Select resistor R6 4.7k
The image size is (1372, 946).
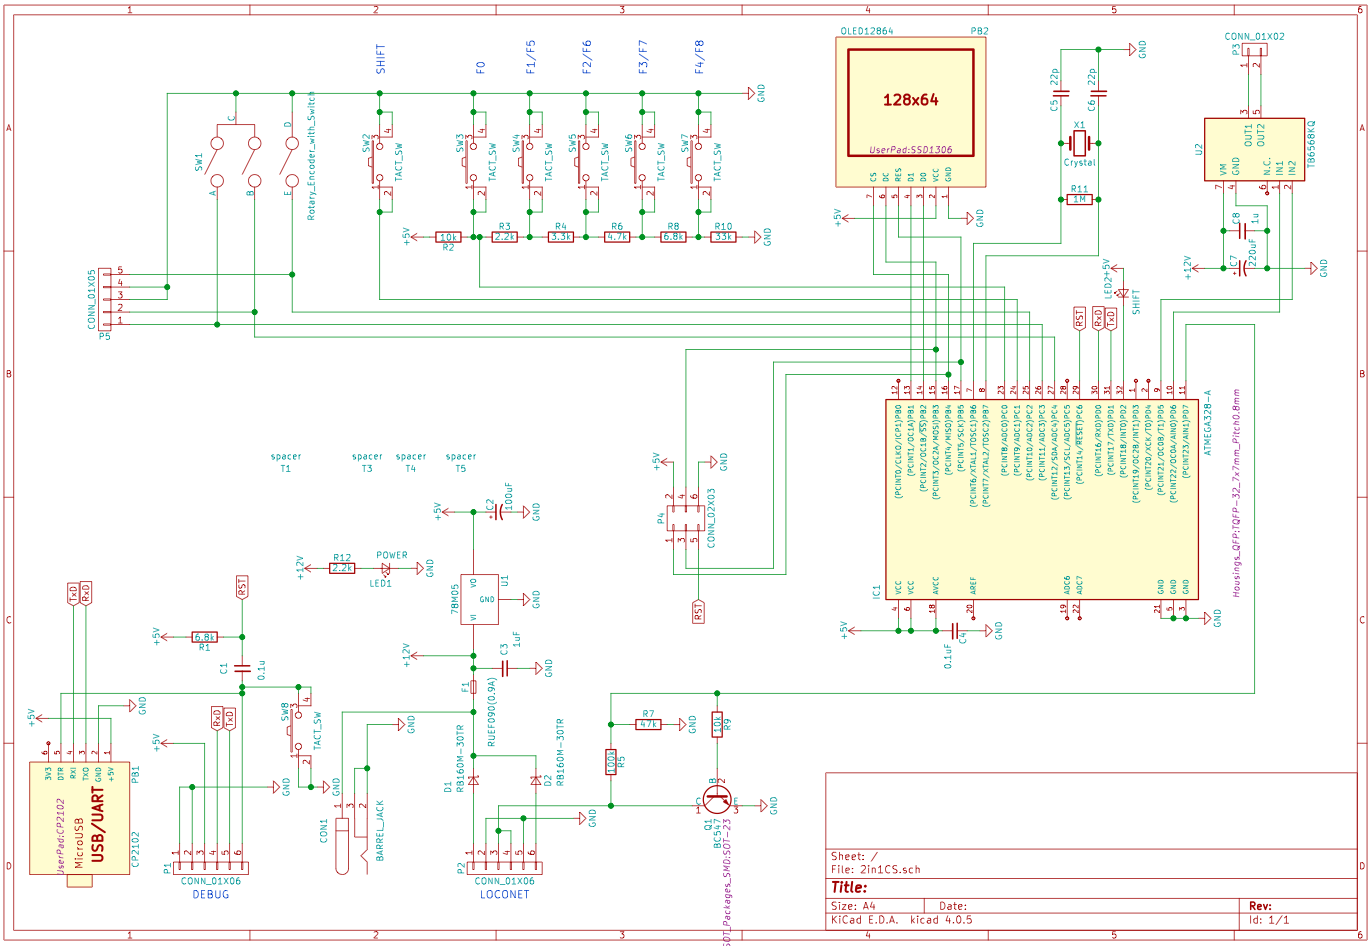tap(617, 237)
